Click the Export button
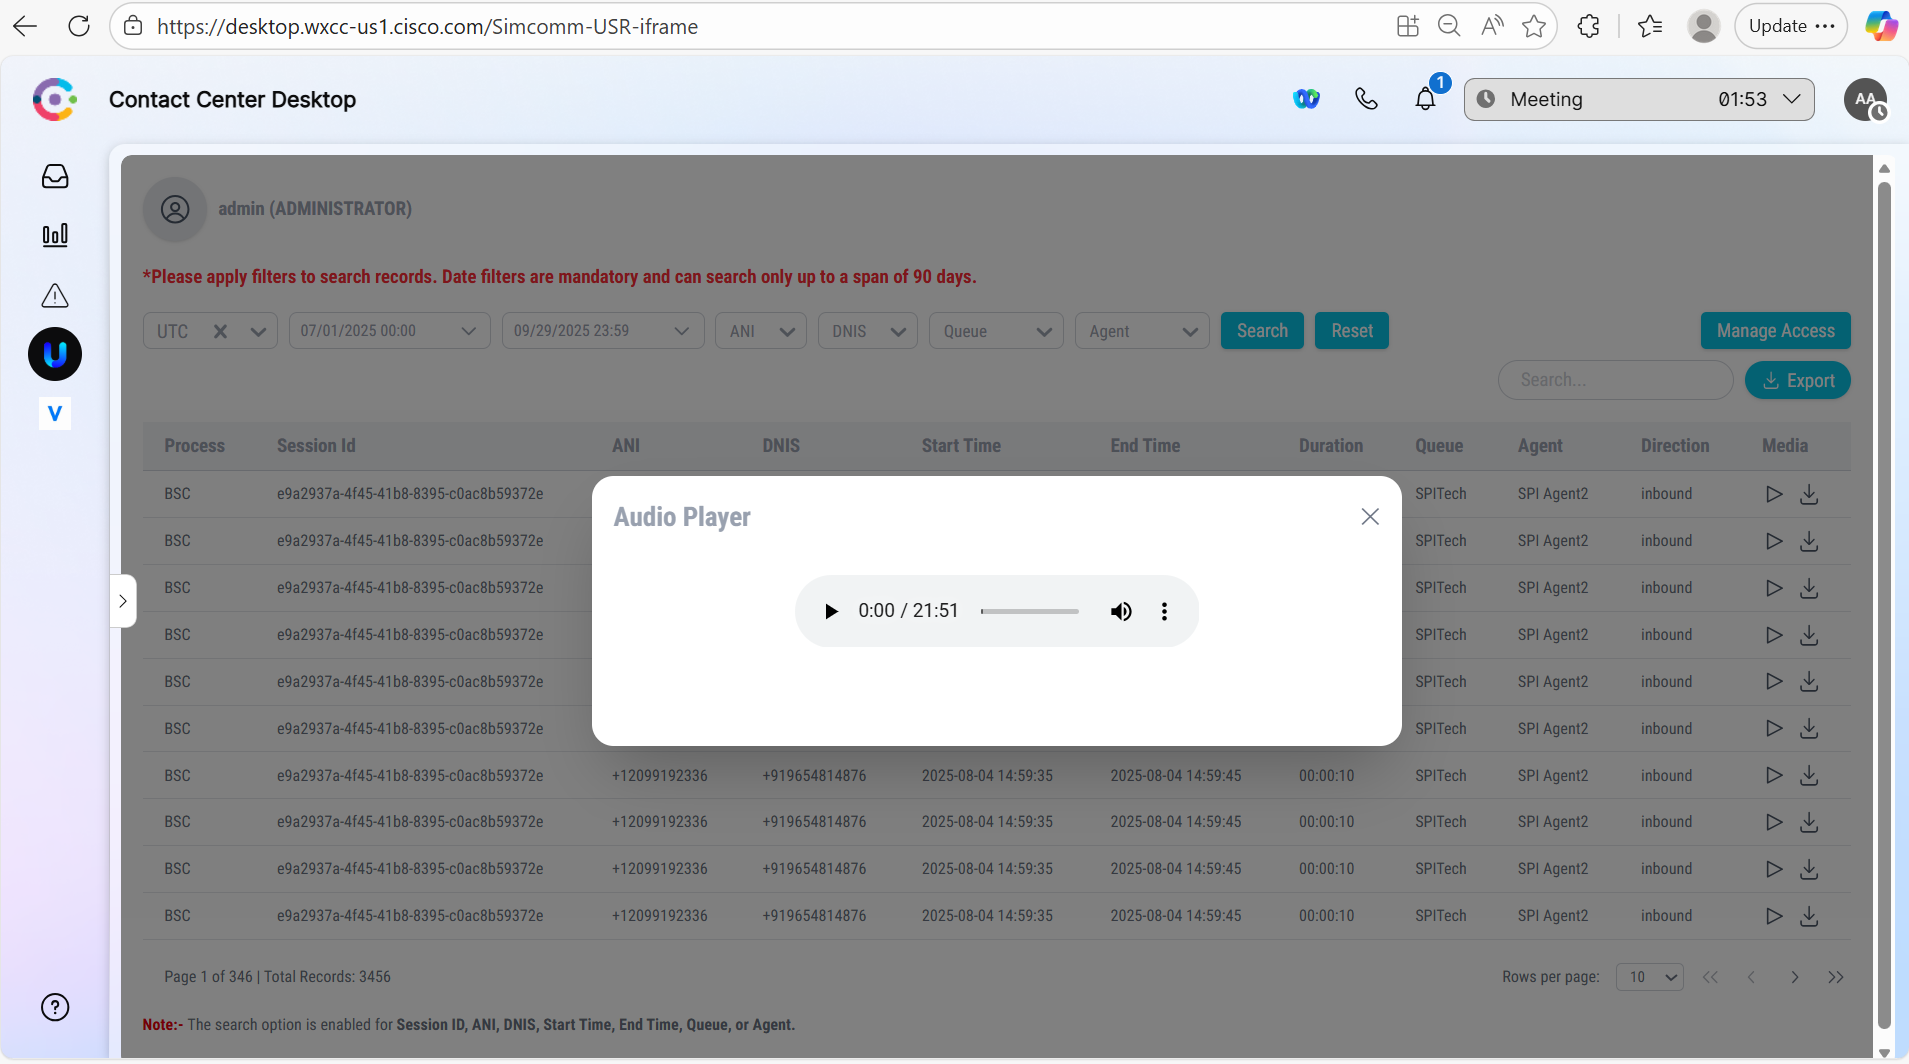The width and height of the screenshot is (1909, 1064). pos(1797,380)
